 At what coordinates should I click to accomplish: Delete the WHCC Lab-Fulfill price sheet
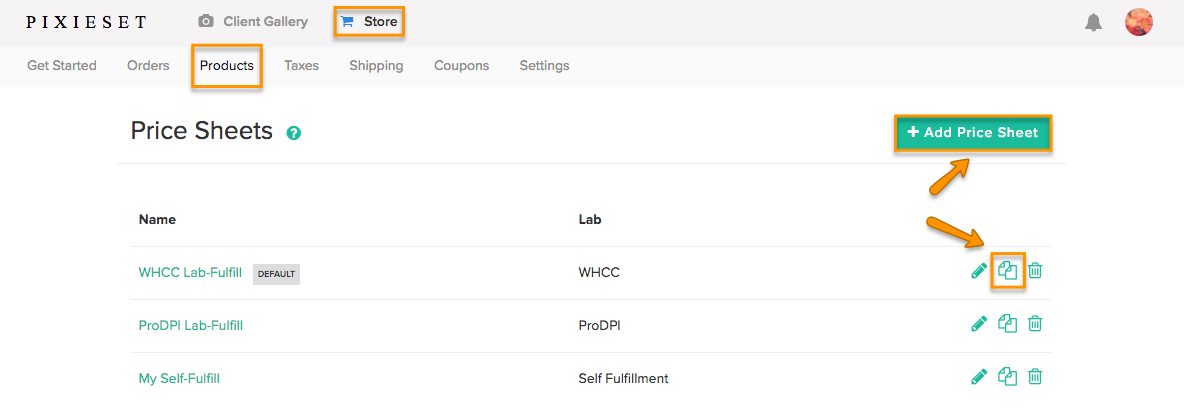pos(1035,271)
